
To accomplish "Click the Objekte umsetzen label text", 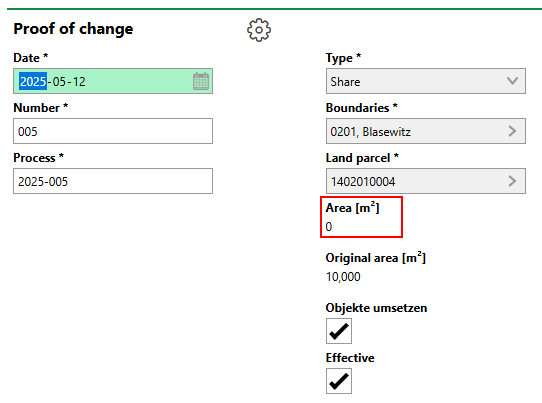I will (x=376, y=308).
